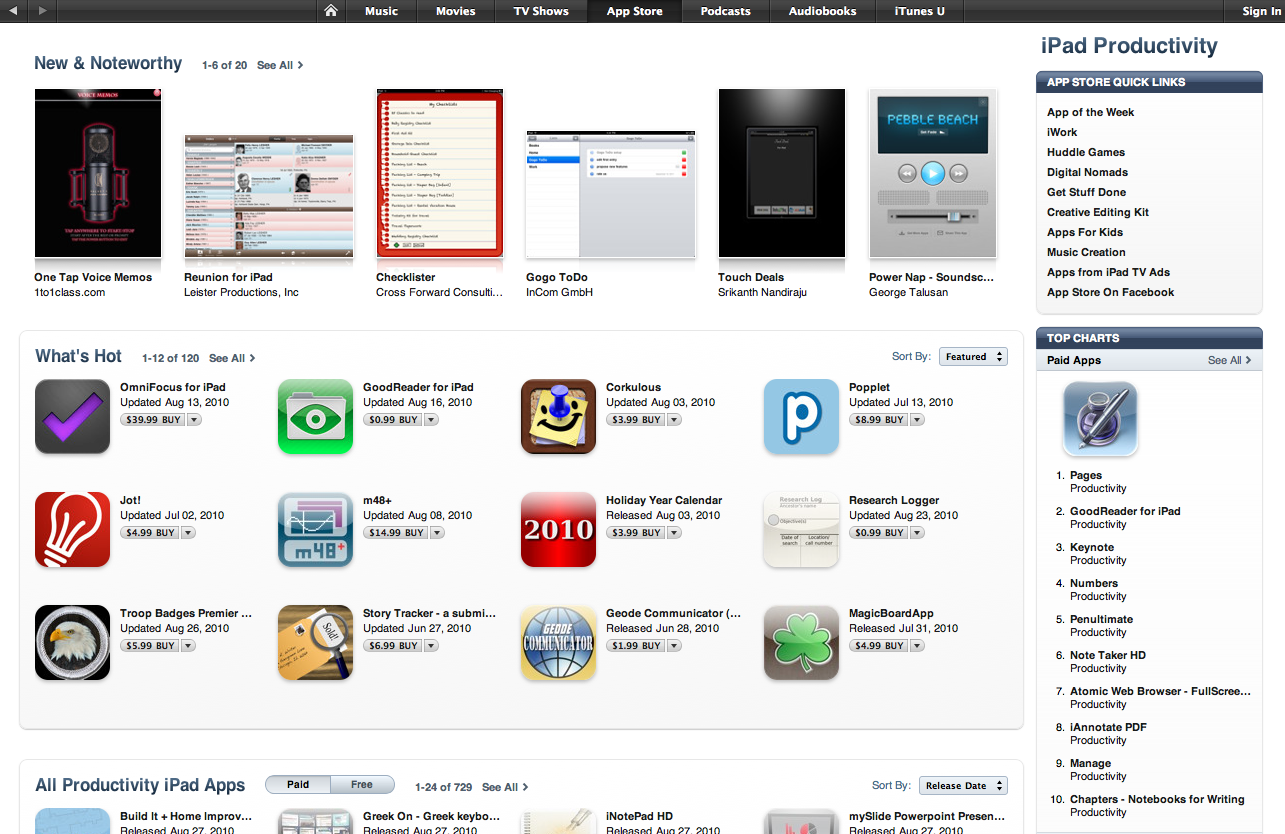
Task: Open the Movies tab
Action: tap(455, 11)
